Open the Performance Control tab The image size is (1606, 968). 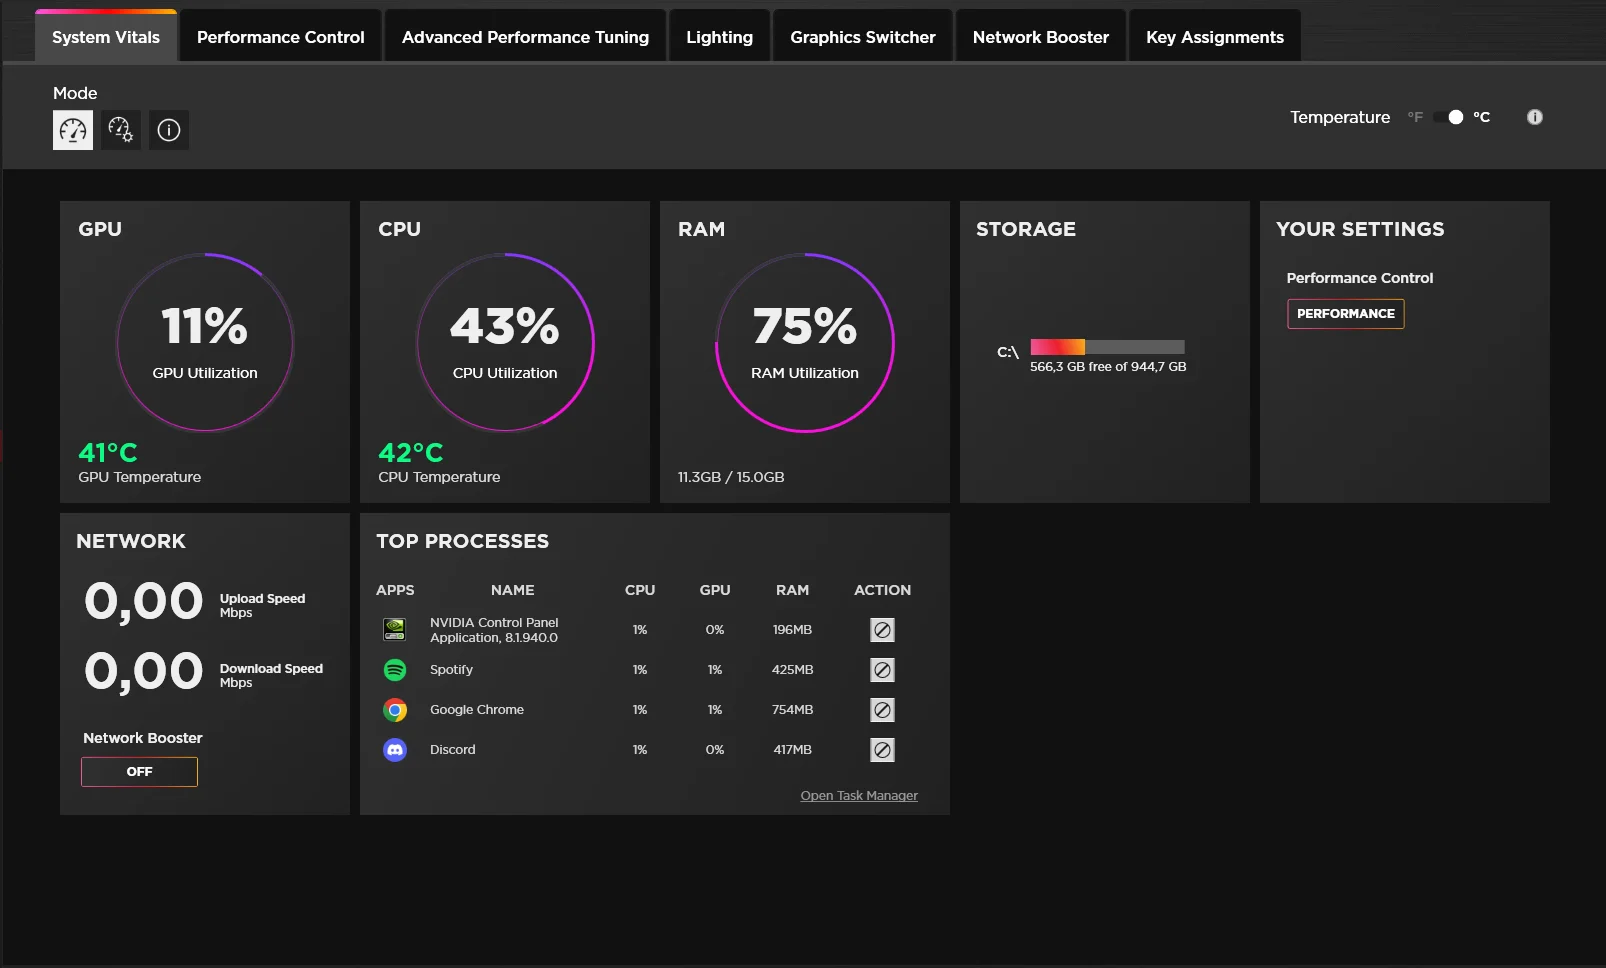tap(281, 37)
